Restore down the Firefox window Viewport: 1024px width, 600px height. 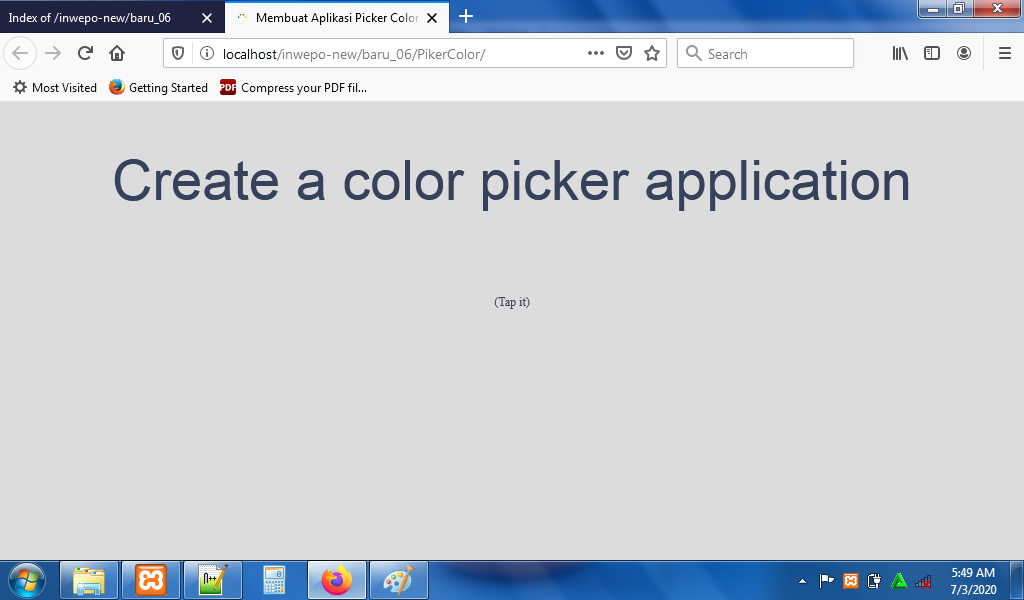[959, 9]
